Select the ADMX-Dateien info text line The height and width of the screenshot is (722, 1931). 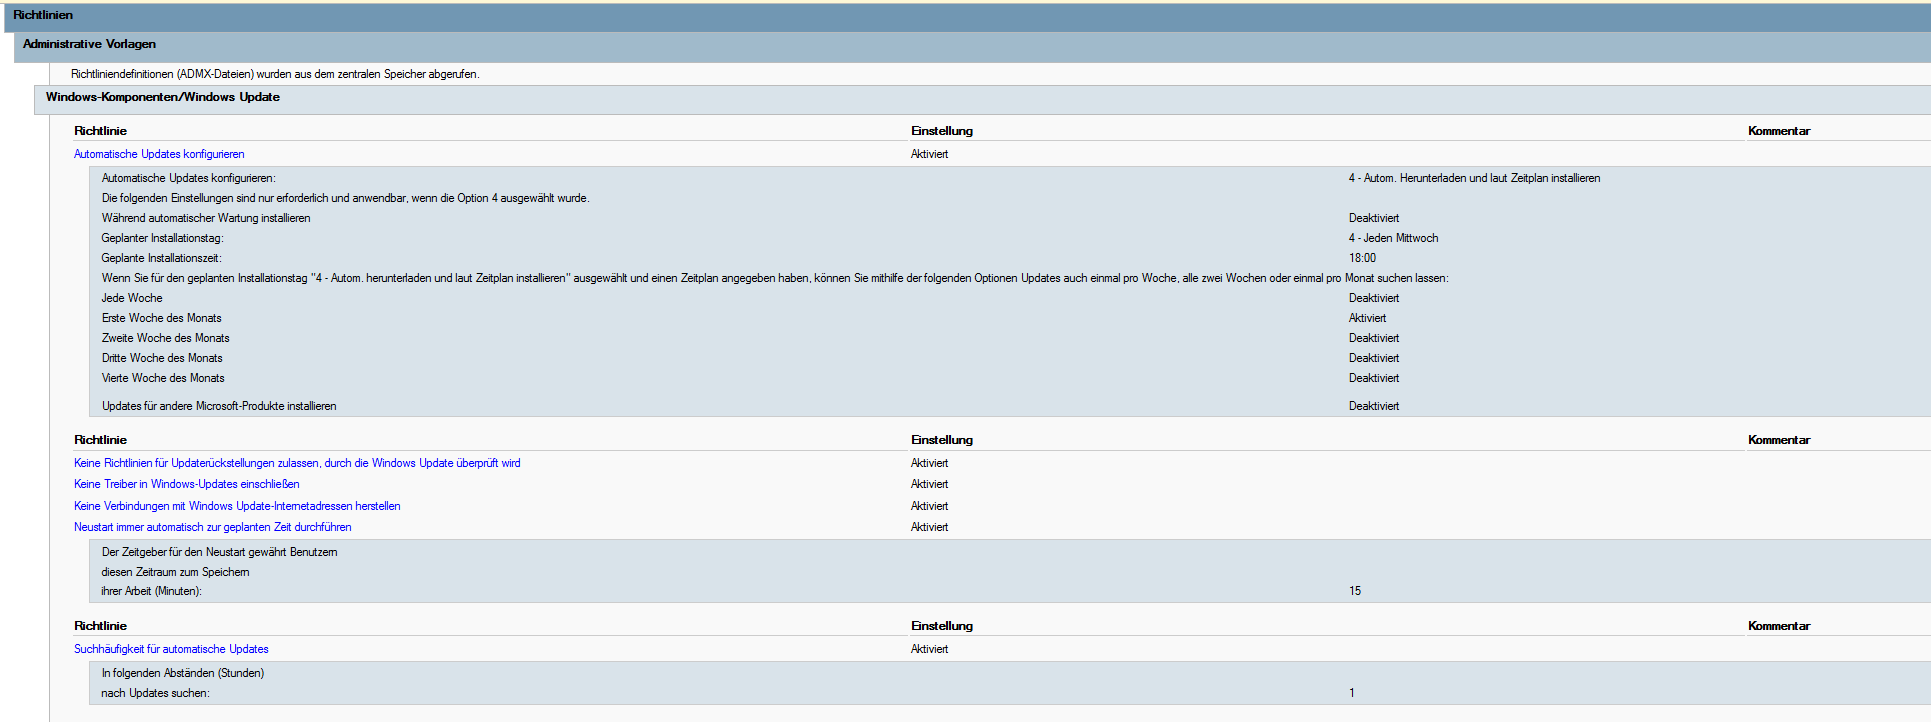pos(275,74)
